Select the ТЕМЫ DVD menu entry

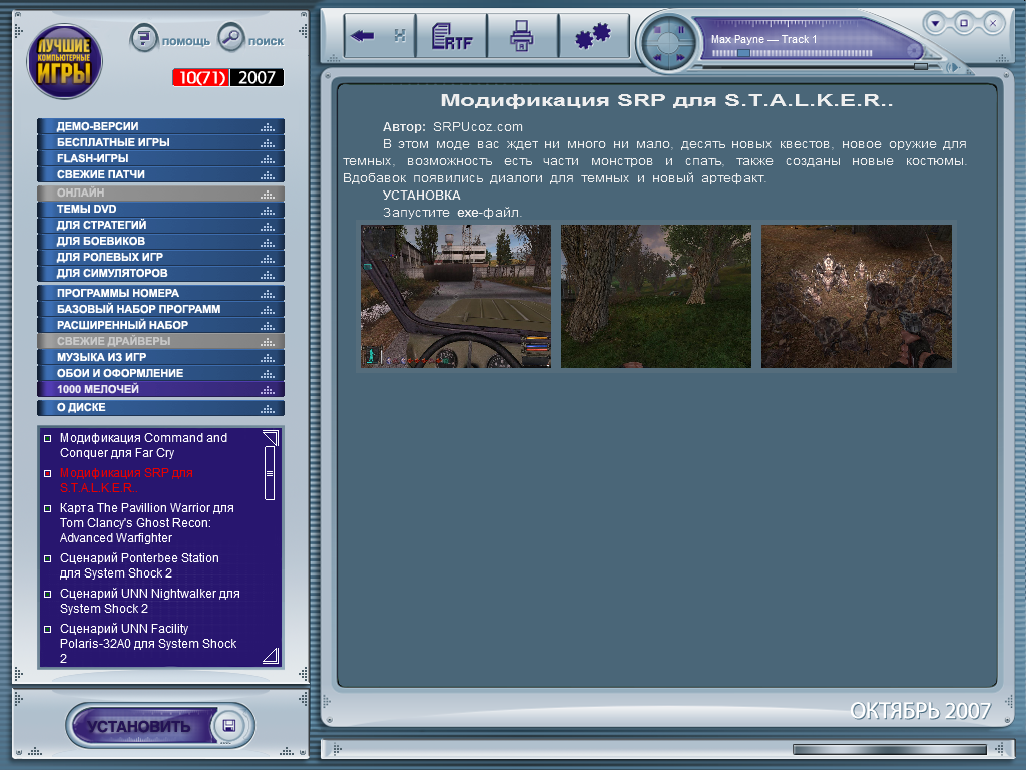pos(161,209)
